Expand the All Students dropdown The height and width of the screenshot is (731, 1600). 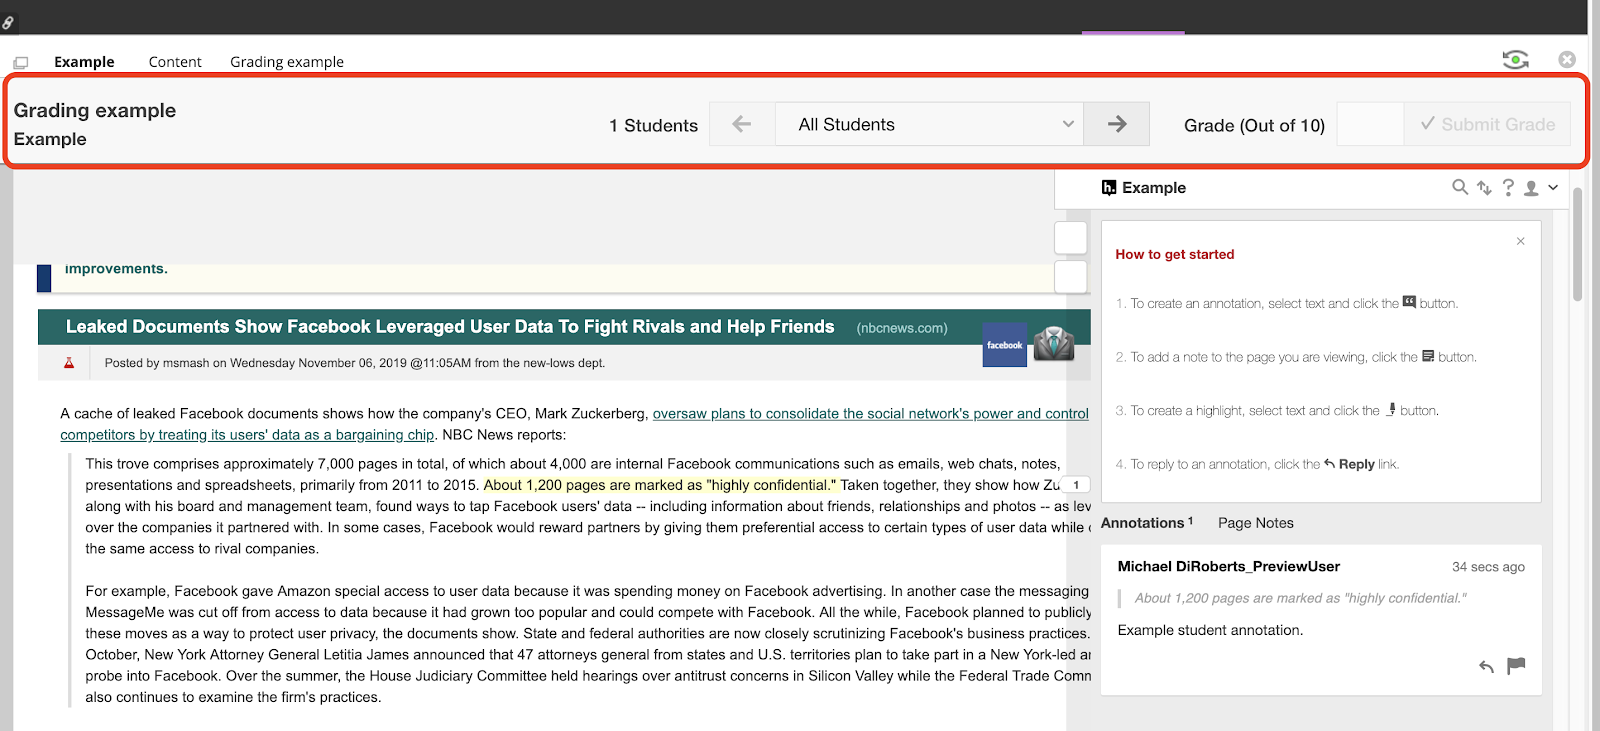930,124
